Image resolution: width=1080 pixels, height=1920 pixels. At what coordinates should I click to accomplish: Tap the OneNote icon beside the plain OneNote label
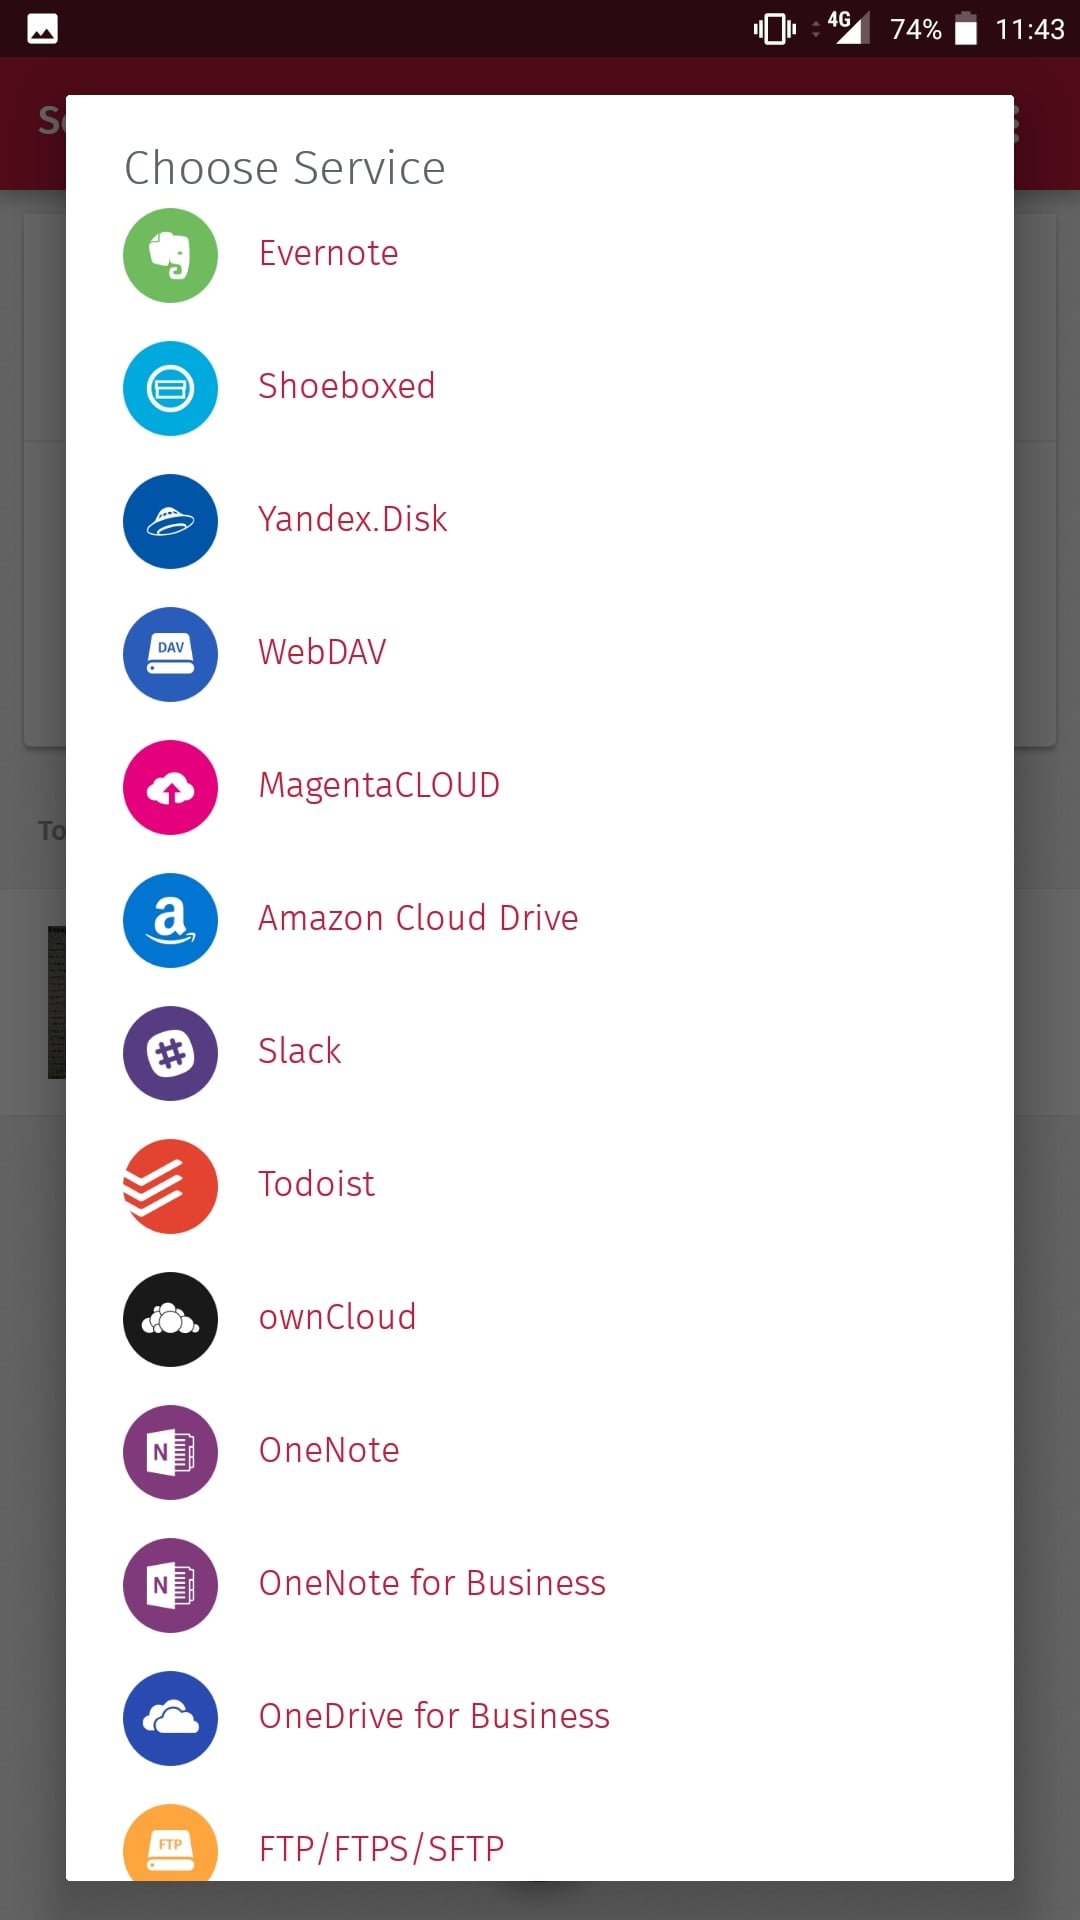tap(170, 1452)
